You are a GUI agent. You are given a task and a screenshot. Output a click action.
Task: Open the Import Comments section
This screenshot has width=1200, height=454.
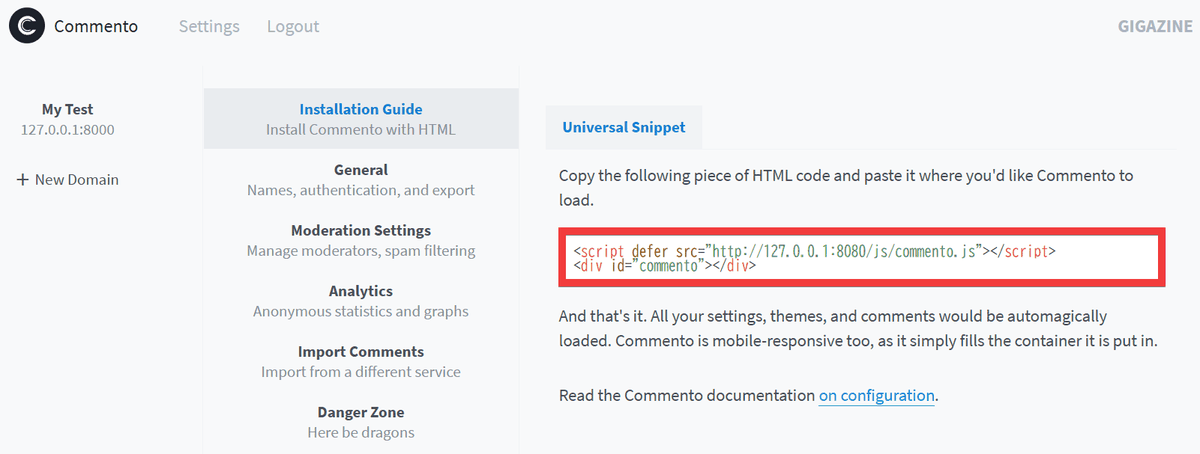pyautogui.click(x=361, y=352)
